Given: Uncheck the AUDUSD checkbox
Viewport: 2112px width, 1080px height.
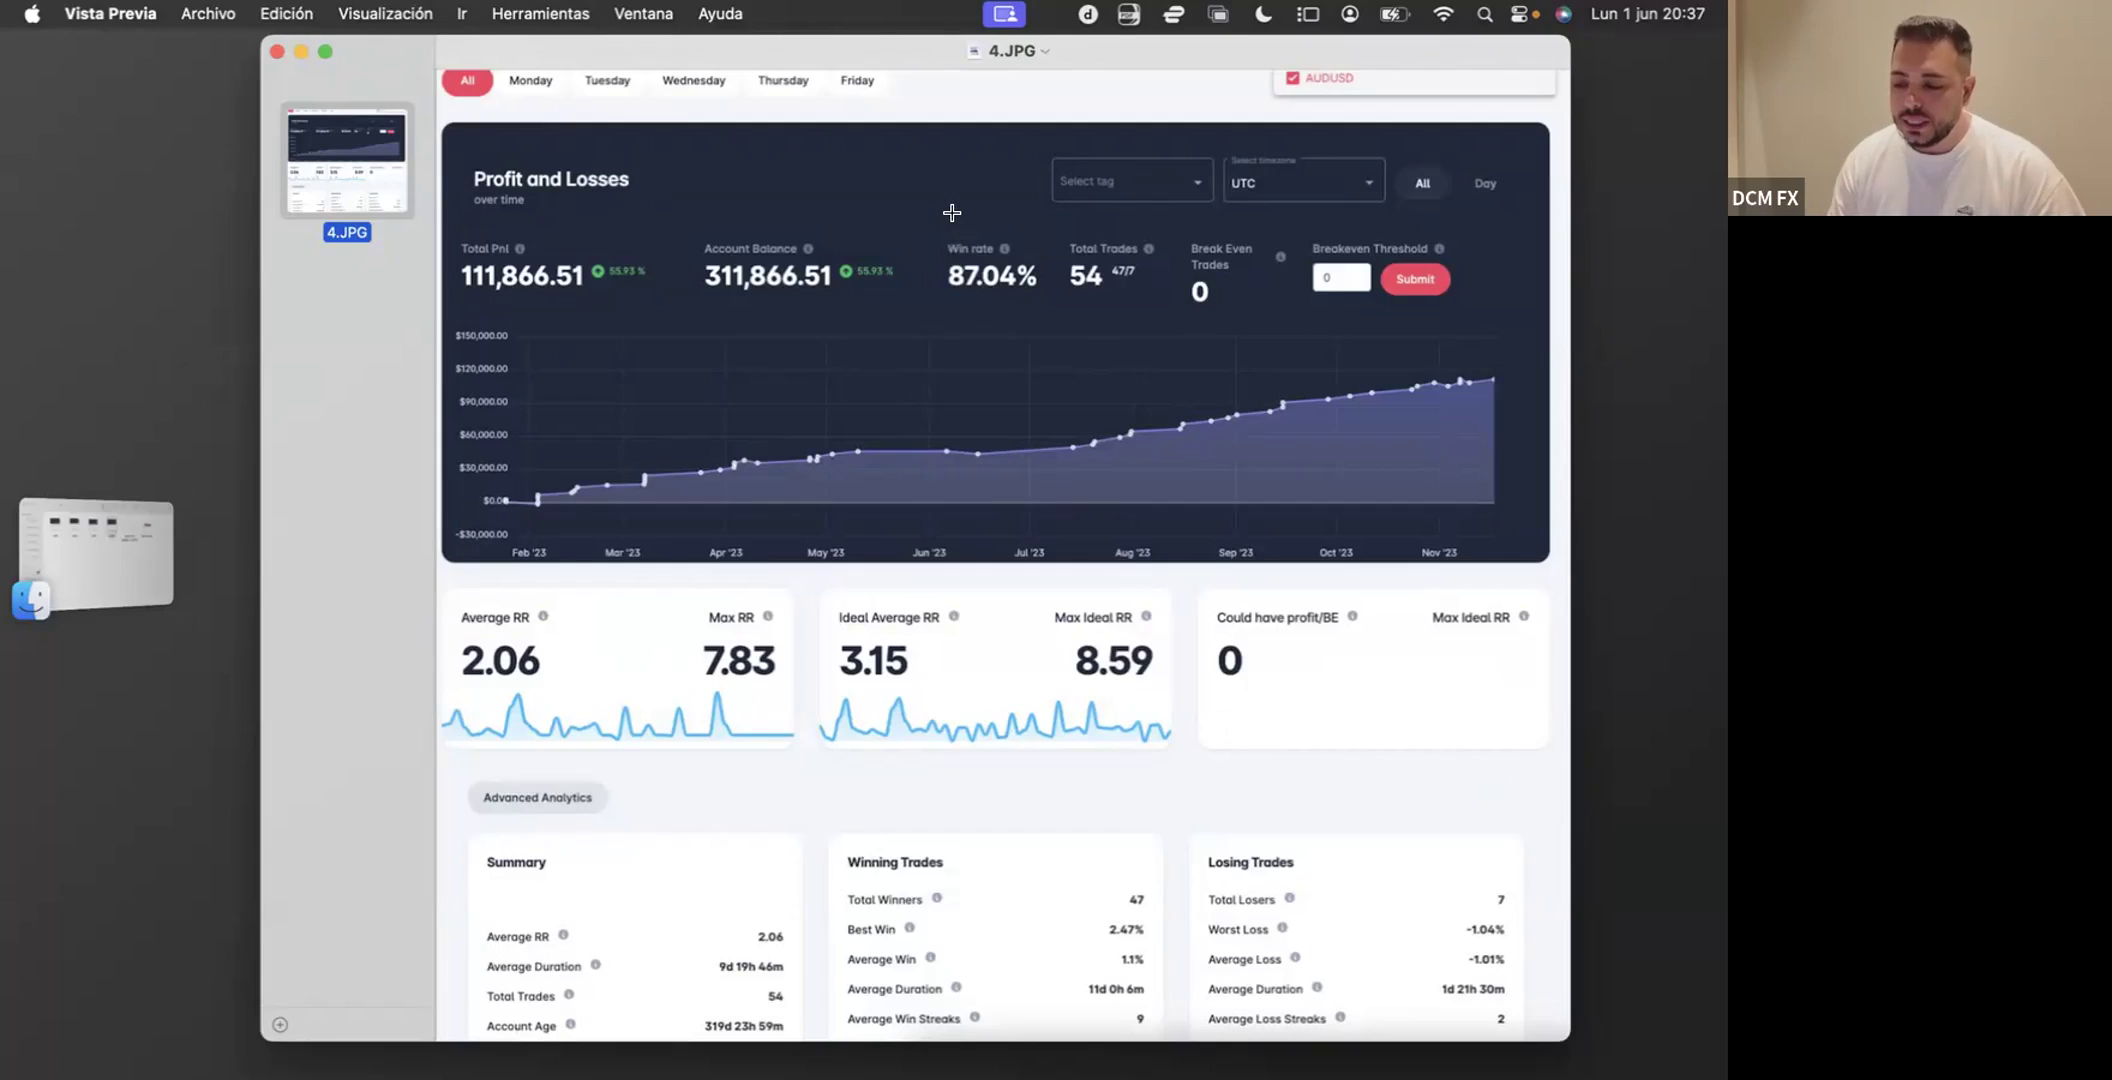Looking at the screenshot, I should pyautogui.click(x=1292, y=78).
